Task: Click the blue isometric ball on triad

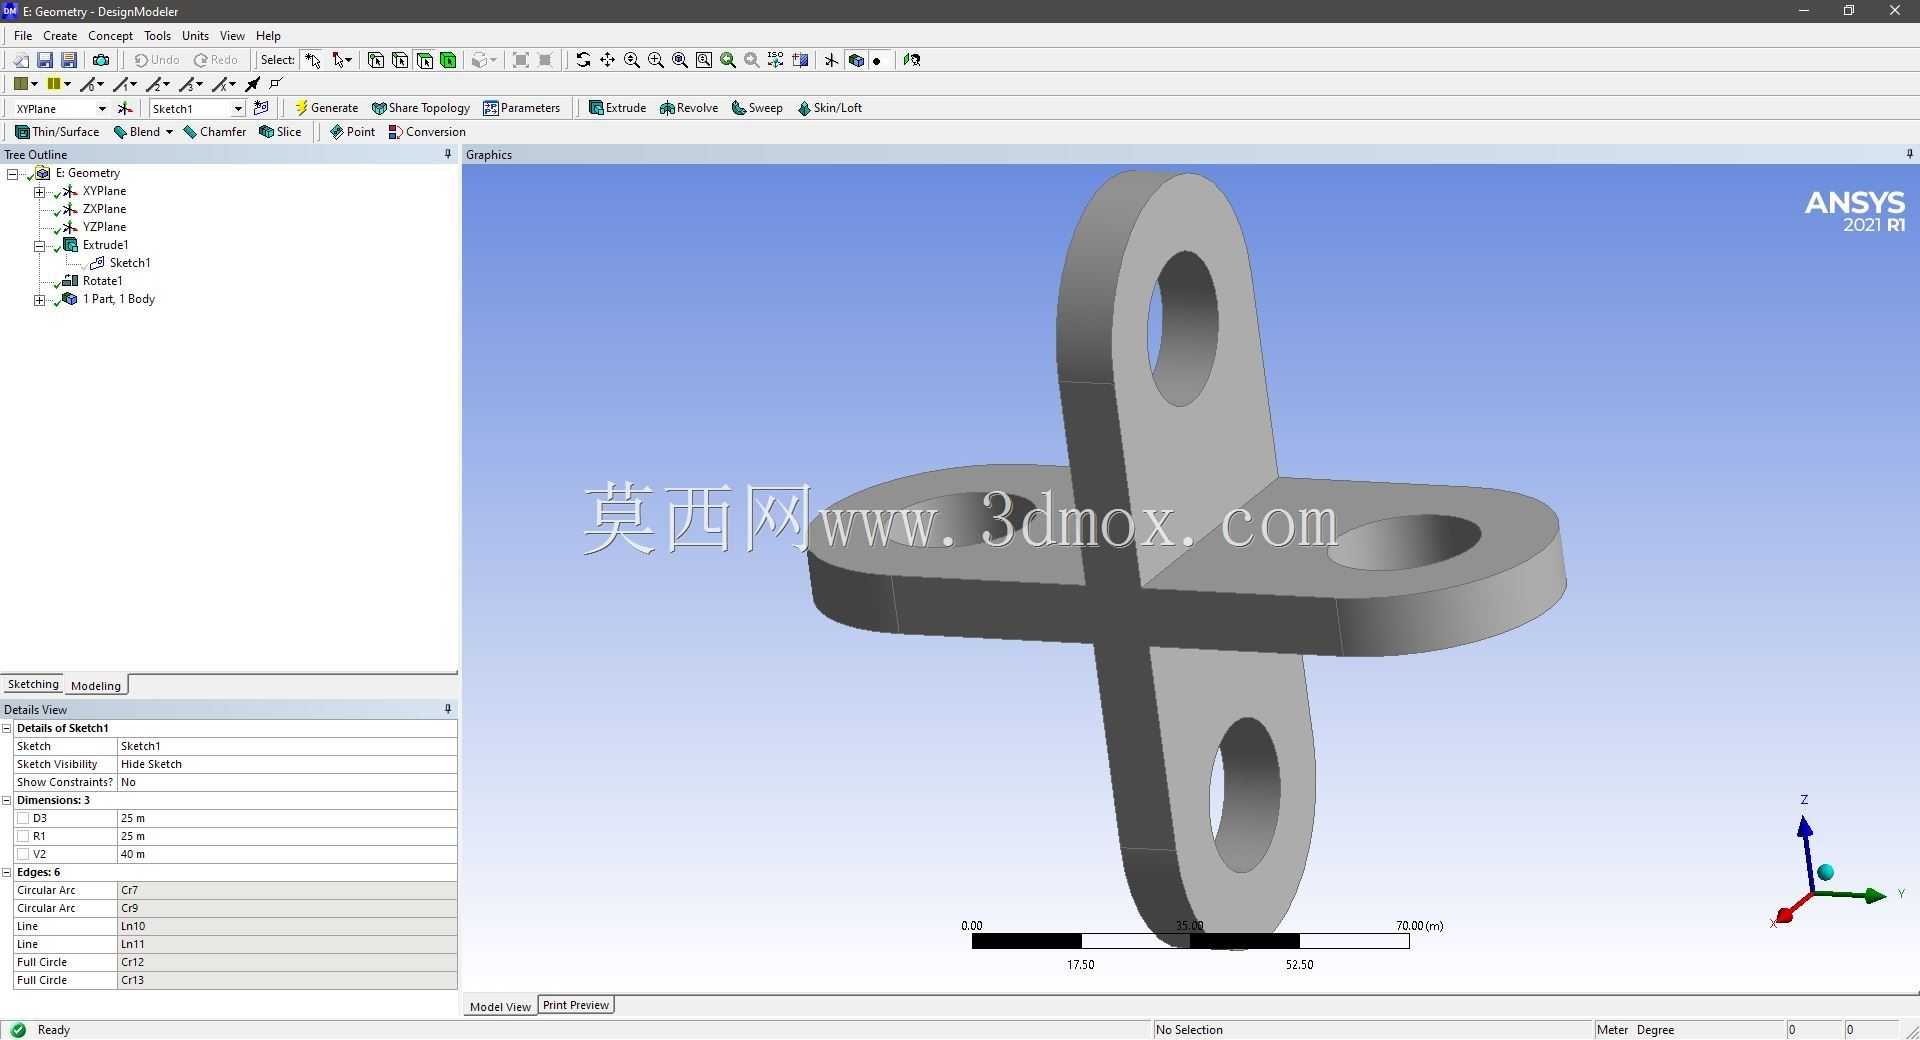Action: 1825,872
